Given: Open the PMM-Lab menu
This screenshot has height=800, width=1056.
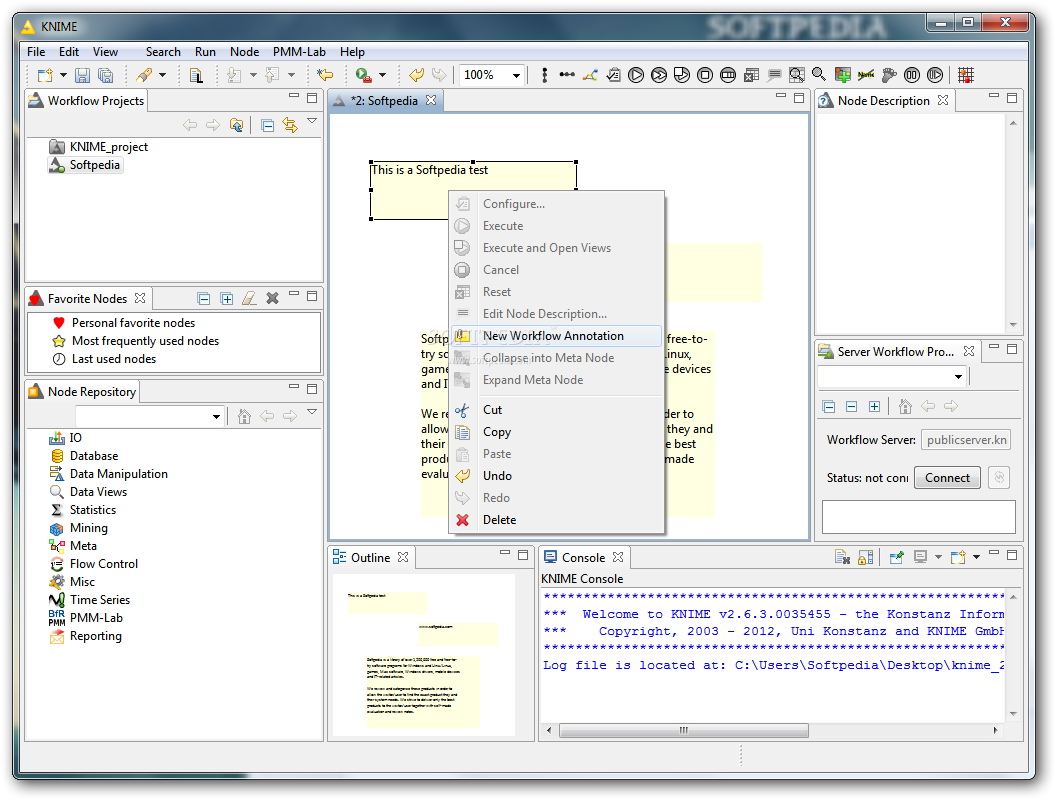Looking at the screenshot, I should coord(299,52).
